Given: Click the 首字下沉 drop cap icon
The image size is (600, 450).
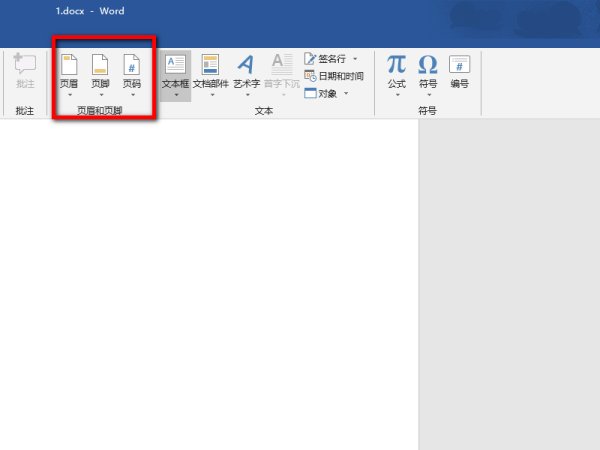Looking at the screenshot, I should (x=282, y=64).
